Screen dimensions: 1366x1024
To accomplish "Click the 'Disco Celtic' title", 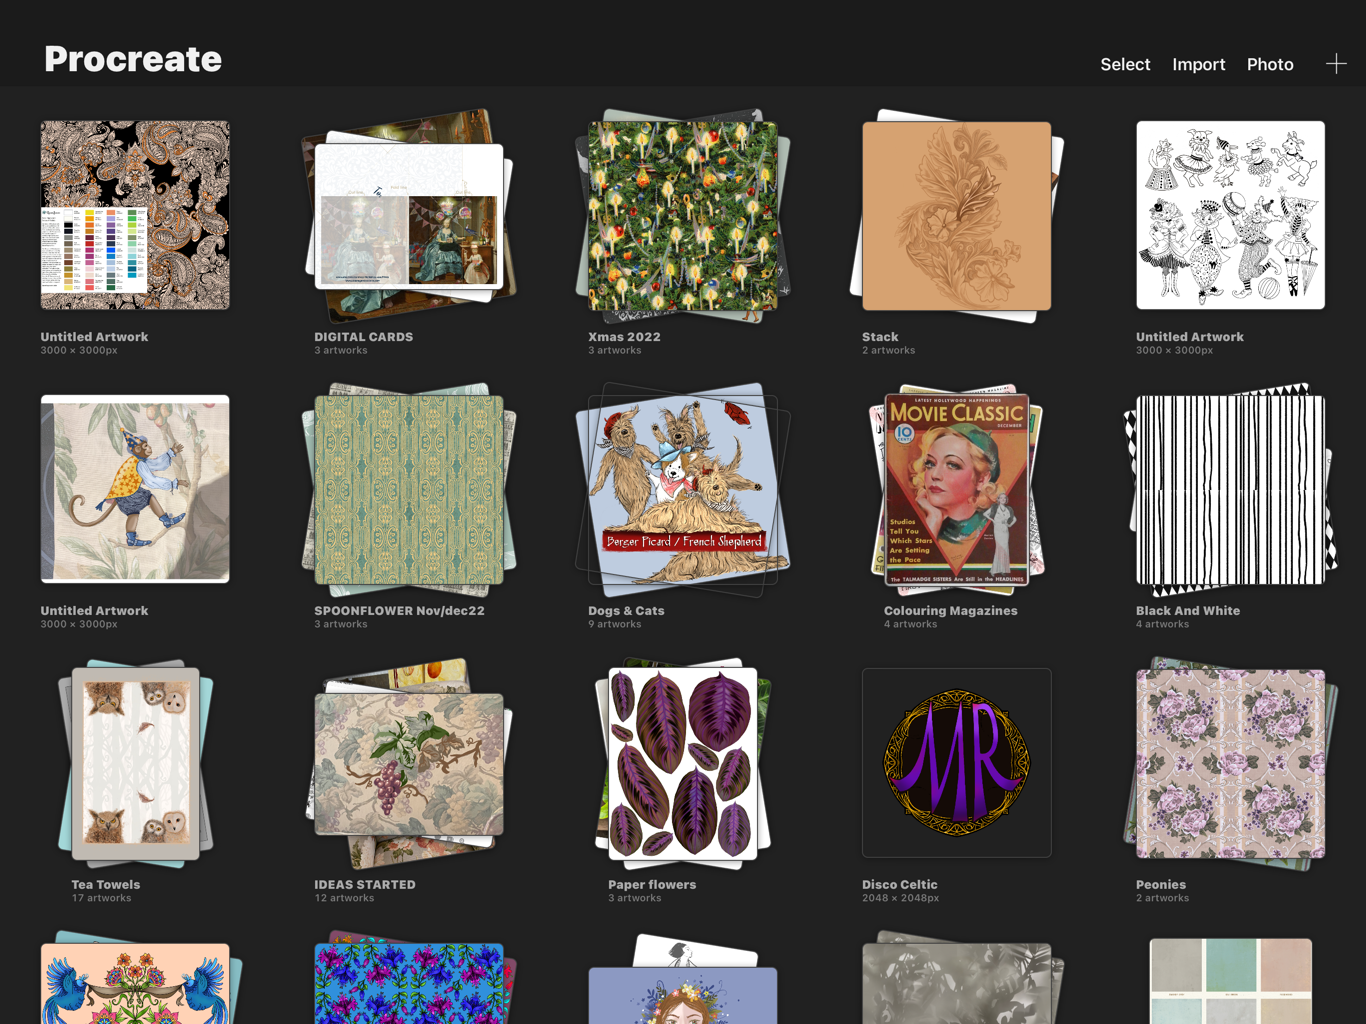I will (900, 885).
